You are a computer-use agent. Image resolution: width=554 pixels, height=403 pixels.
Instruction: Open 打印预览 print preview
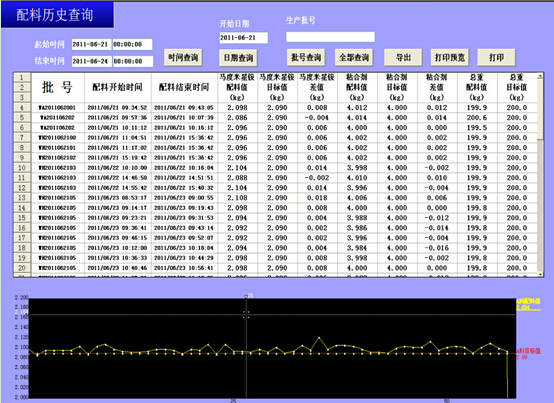450,58
